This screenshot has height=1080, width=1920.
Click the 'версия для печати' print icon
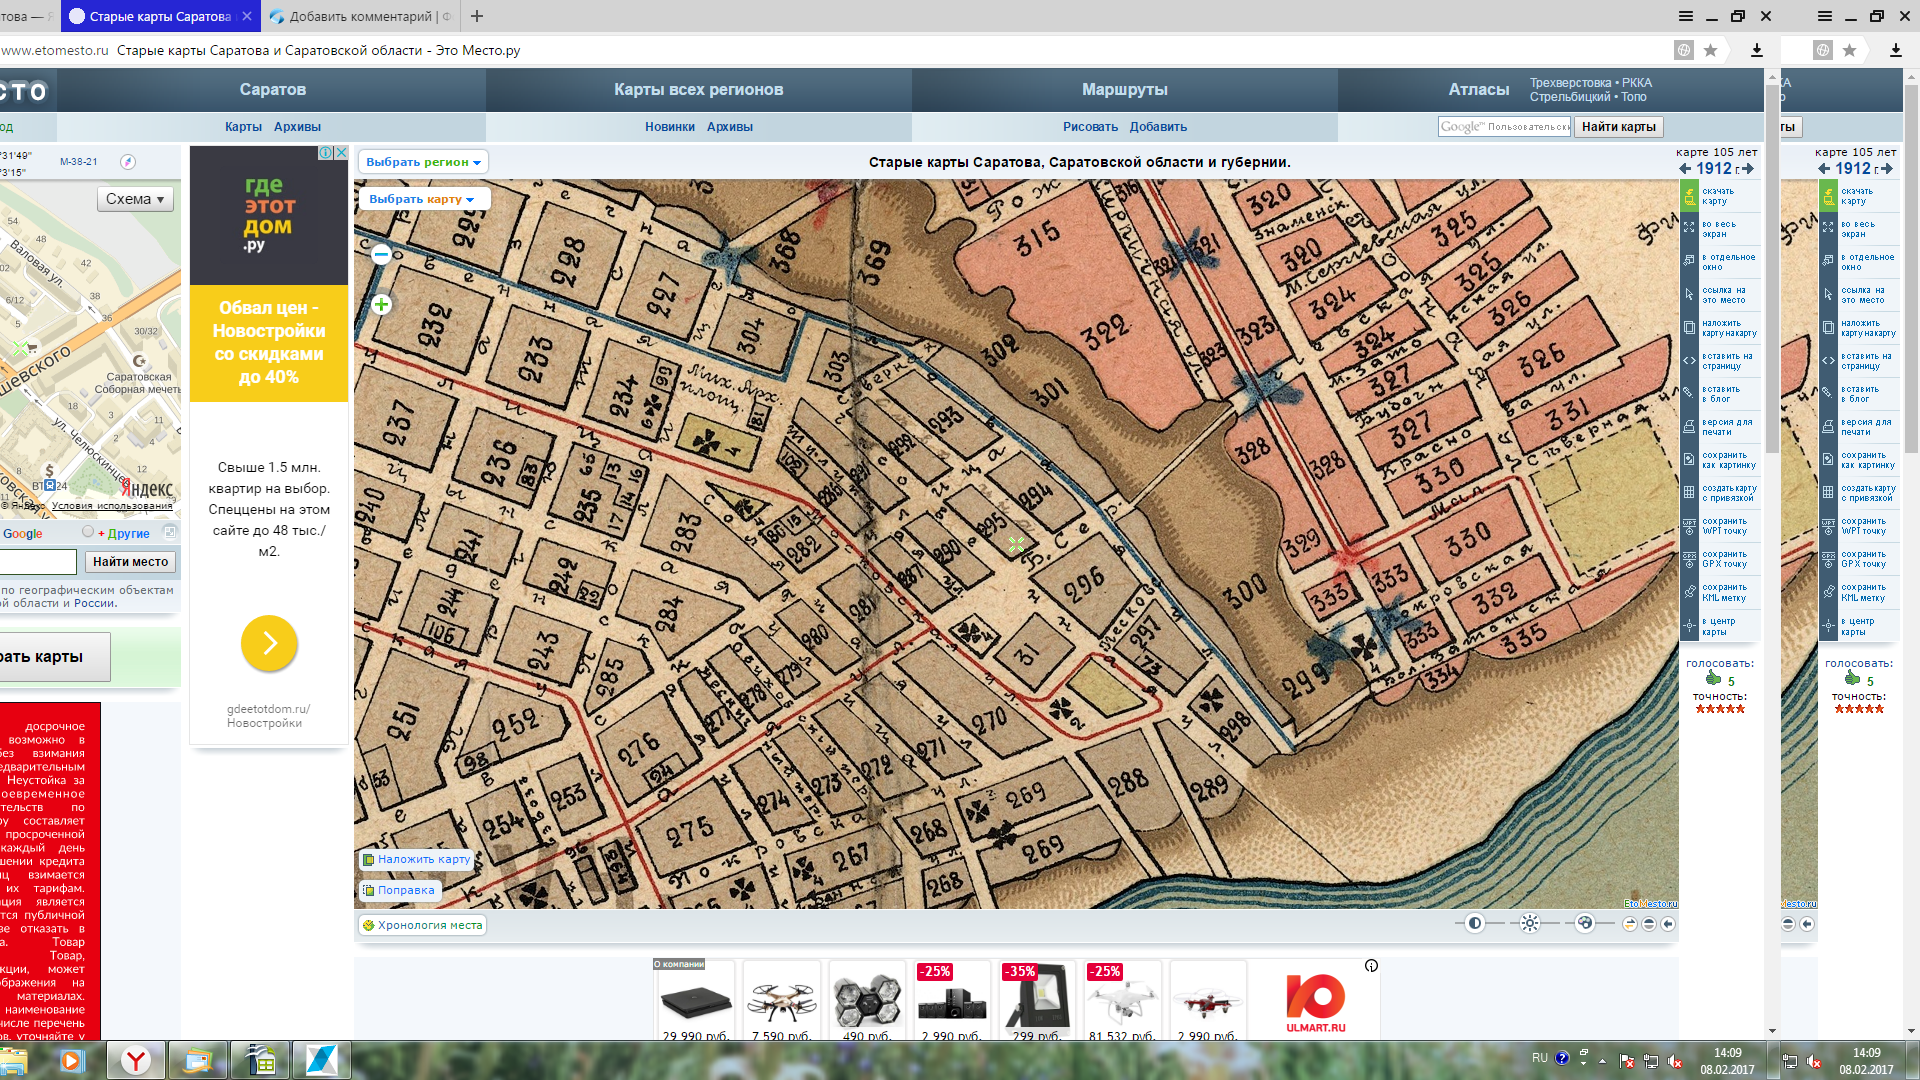click(1689, 427)
